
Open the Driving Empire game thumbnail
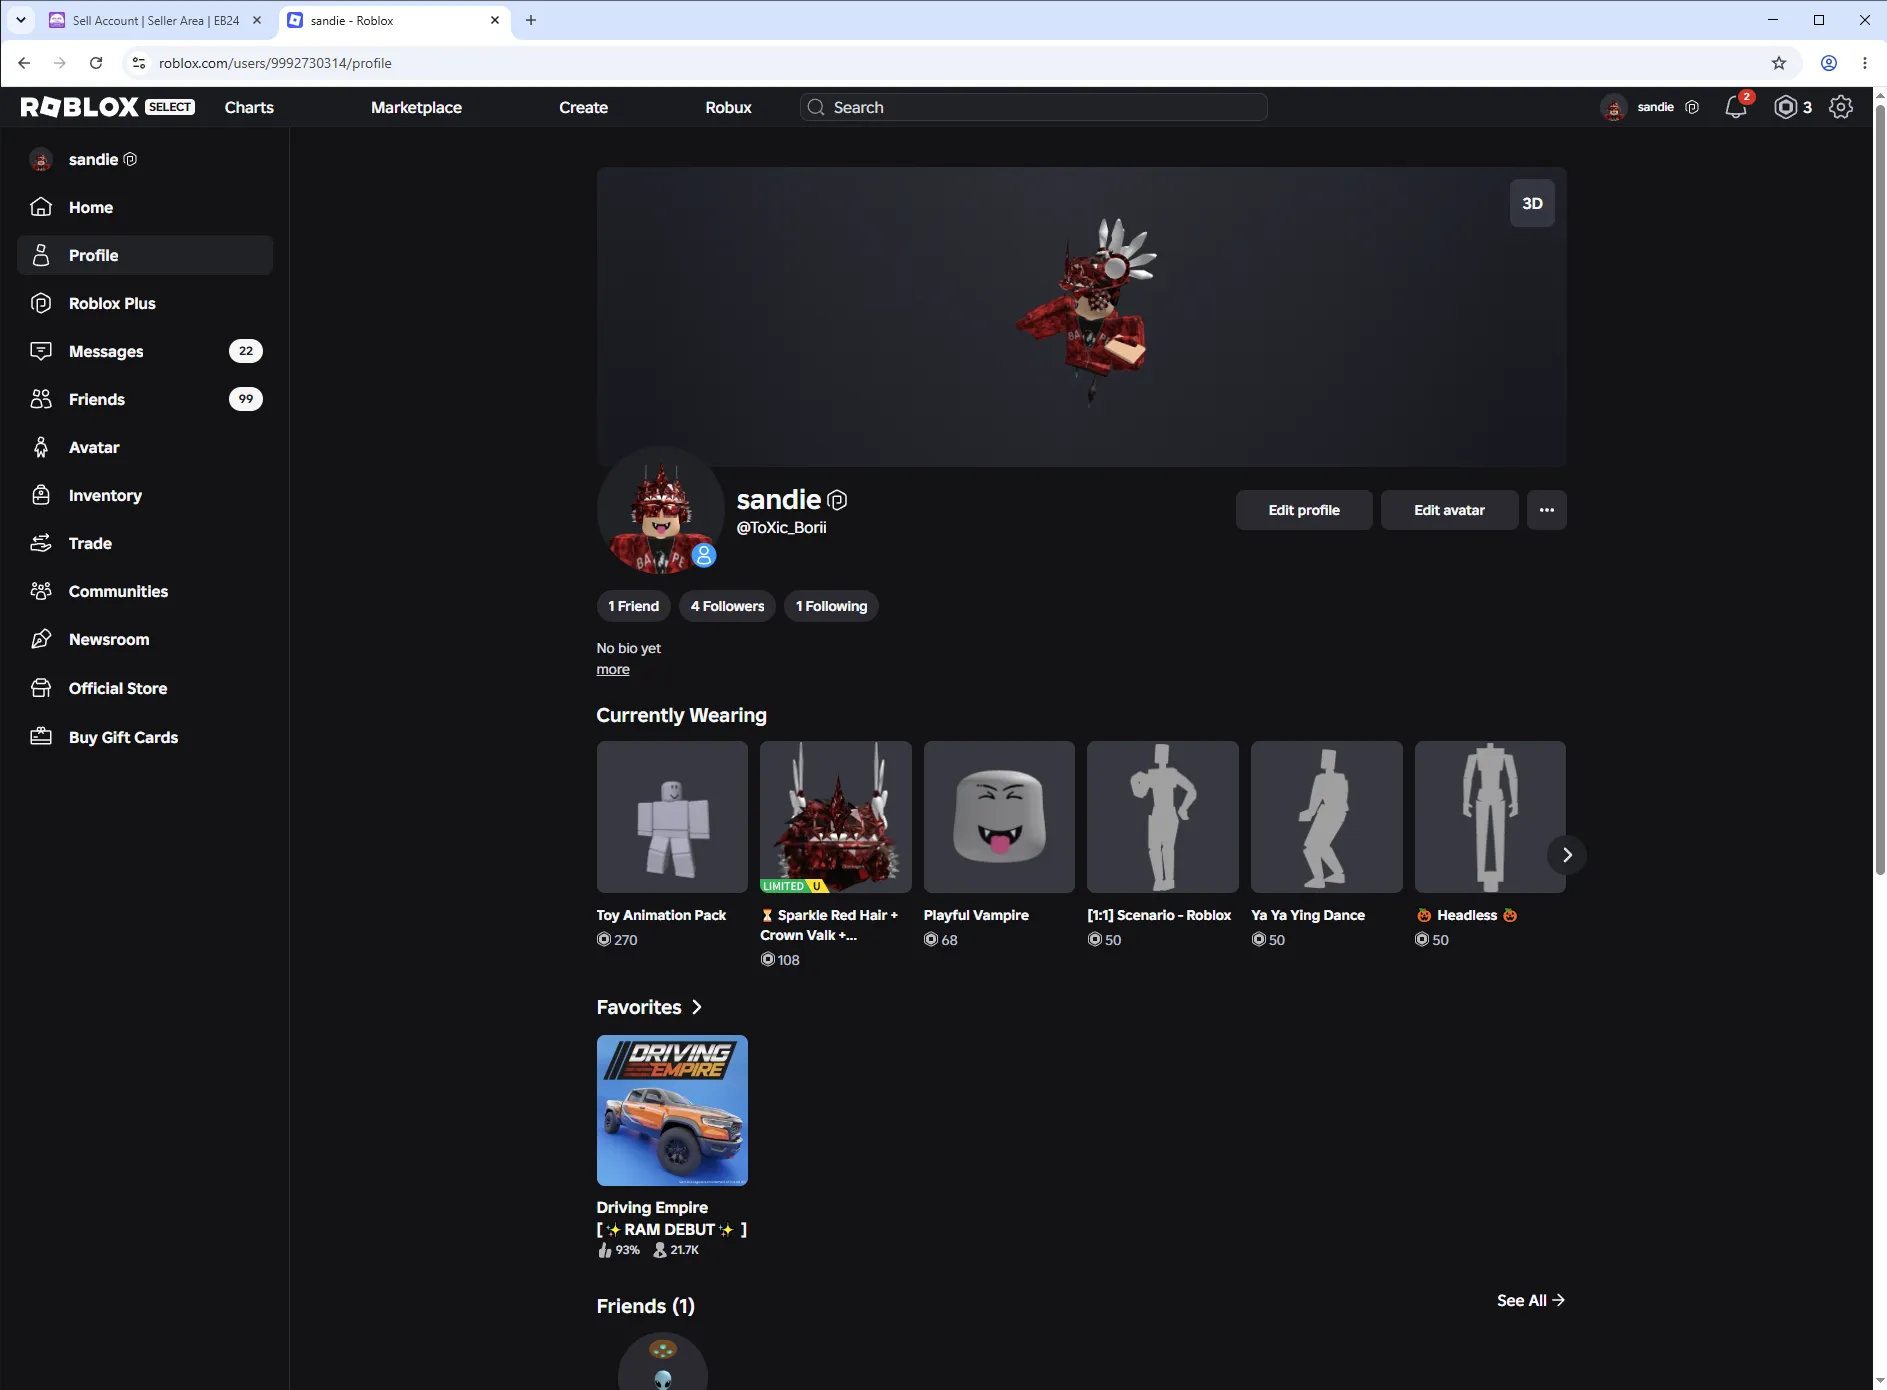[672, 1110]
